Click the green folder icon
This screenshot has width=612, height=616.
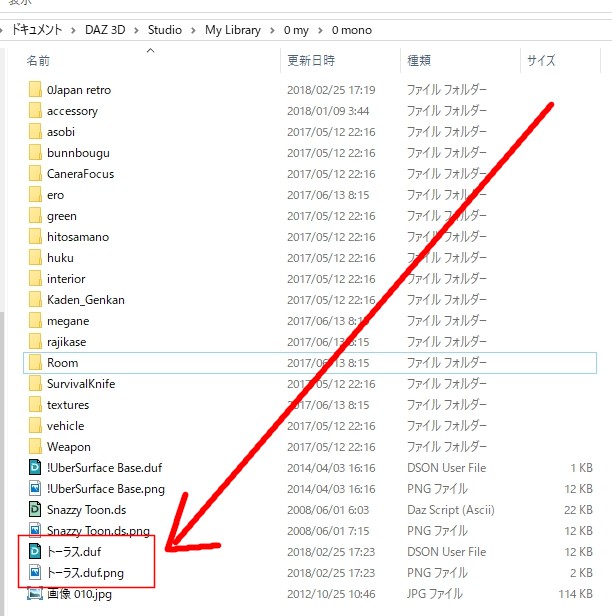click(35, 216)
